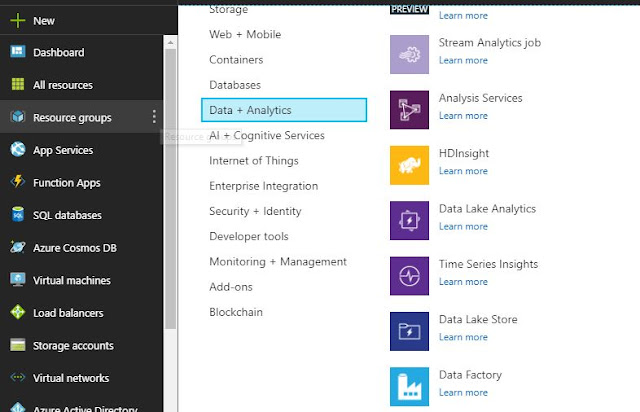Open Resource groups more options dots
The width and height of the screenshot is (640, 412).
pyautogui.click(x=154, y=118)
